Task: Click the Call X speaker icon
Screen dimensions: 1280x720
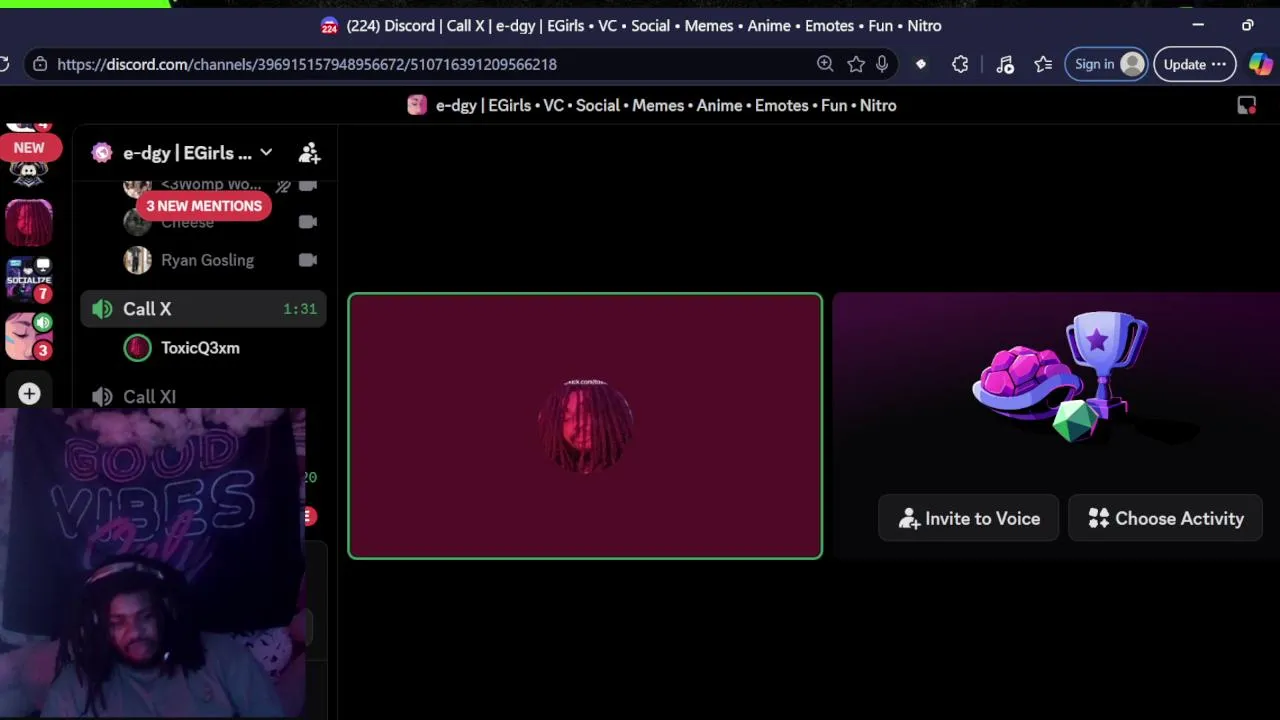Action: [102, 309]
